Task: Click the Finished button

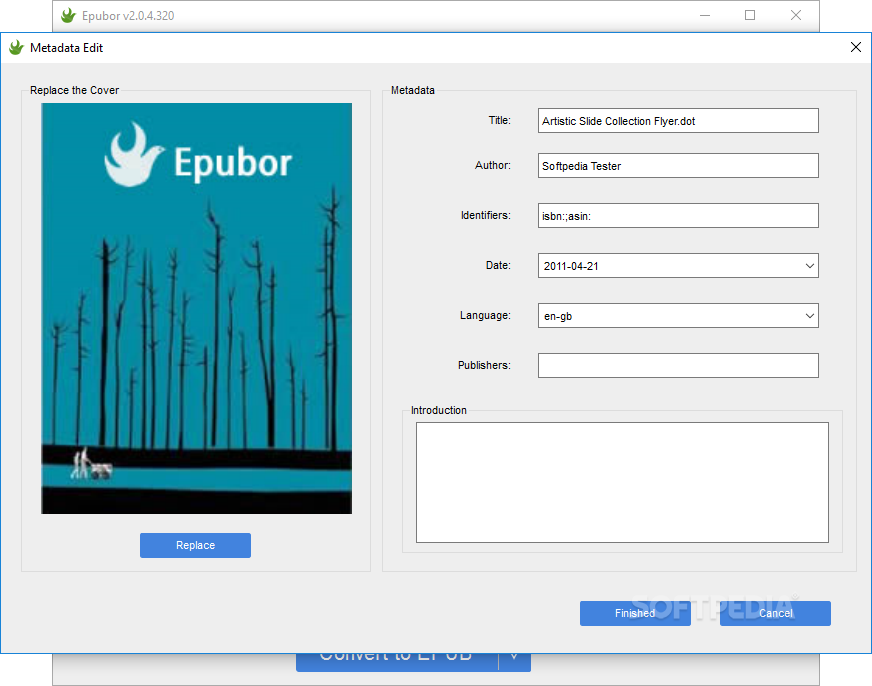Action: [635, 613]
